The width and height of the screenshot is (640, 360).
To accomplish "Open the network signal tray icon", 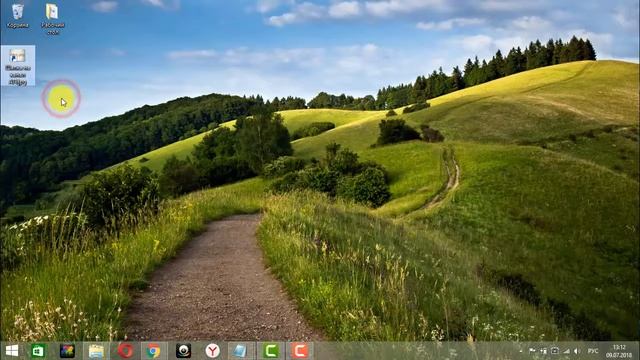I will tap(567, 351).
